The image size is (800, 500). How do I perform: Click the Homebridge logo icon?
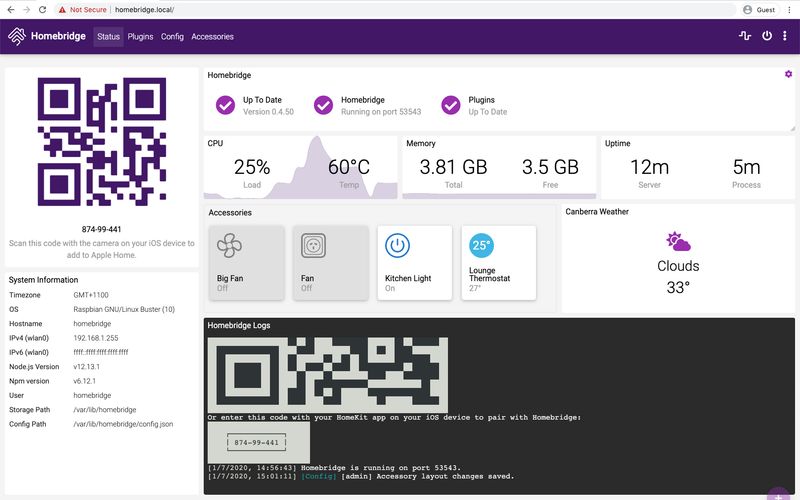pyautogui.click(x=17, y=36)
